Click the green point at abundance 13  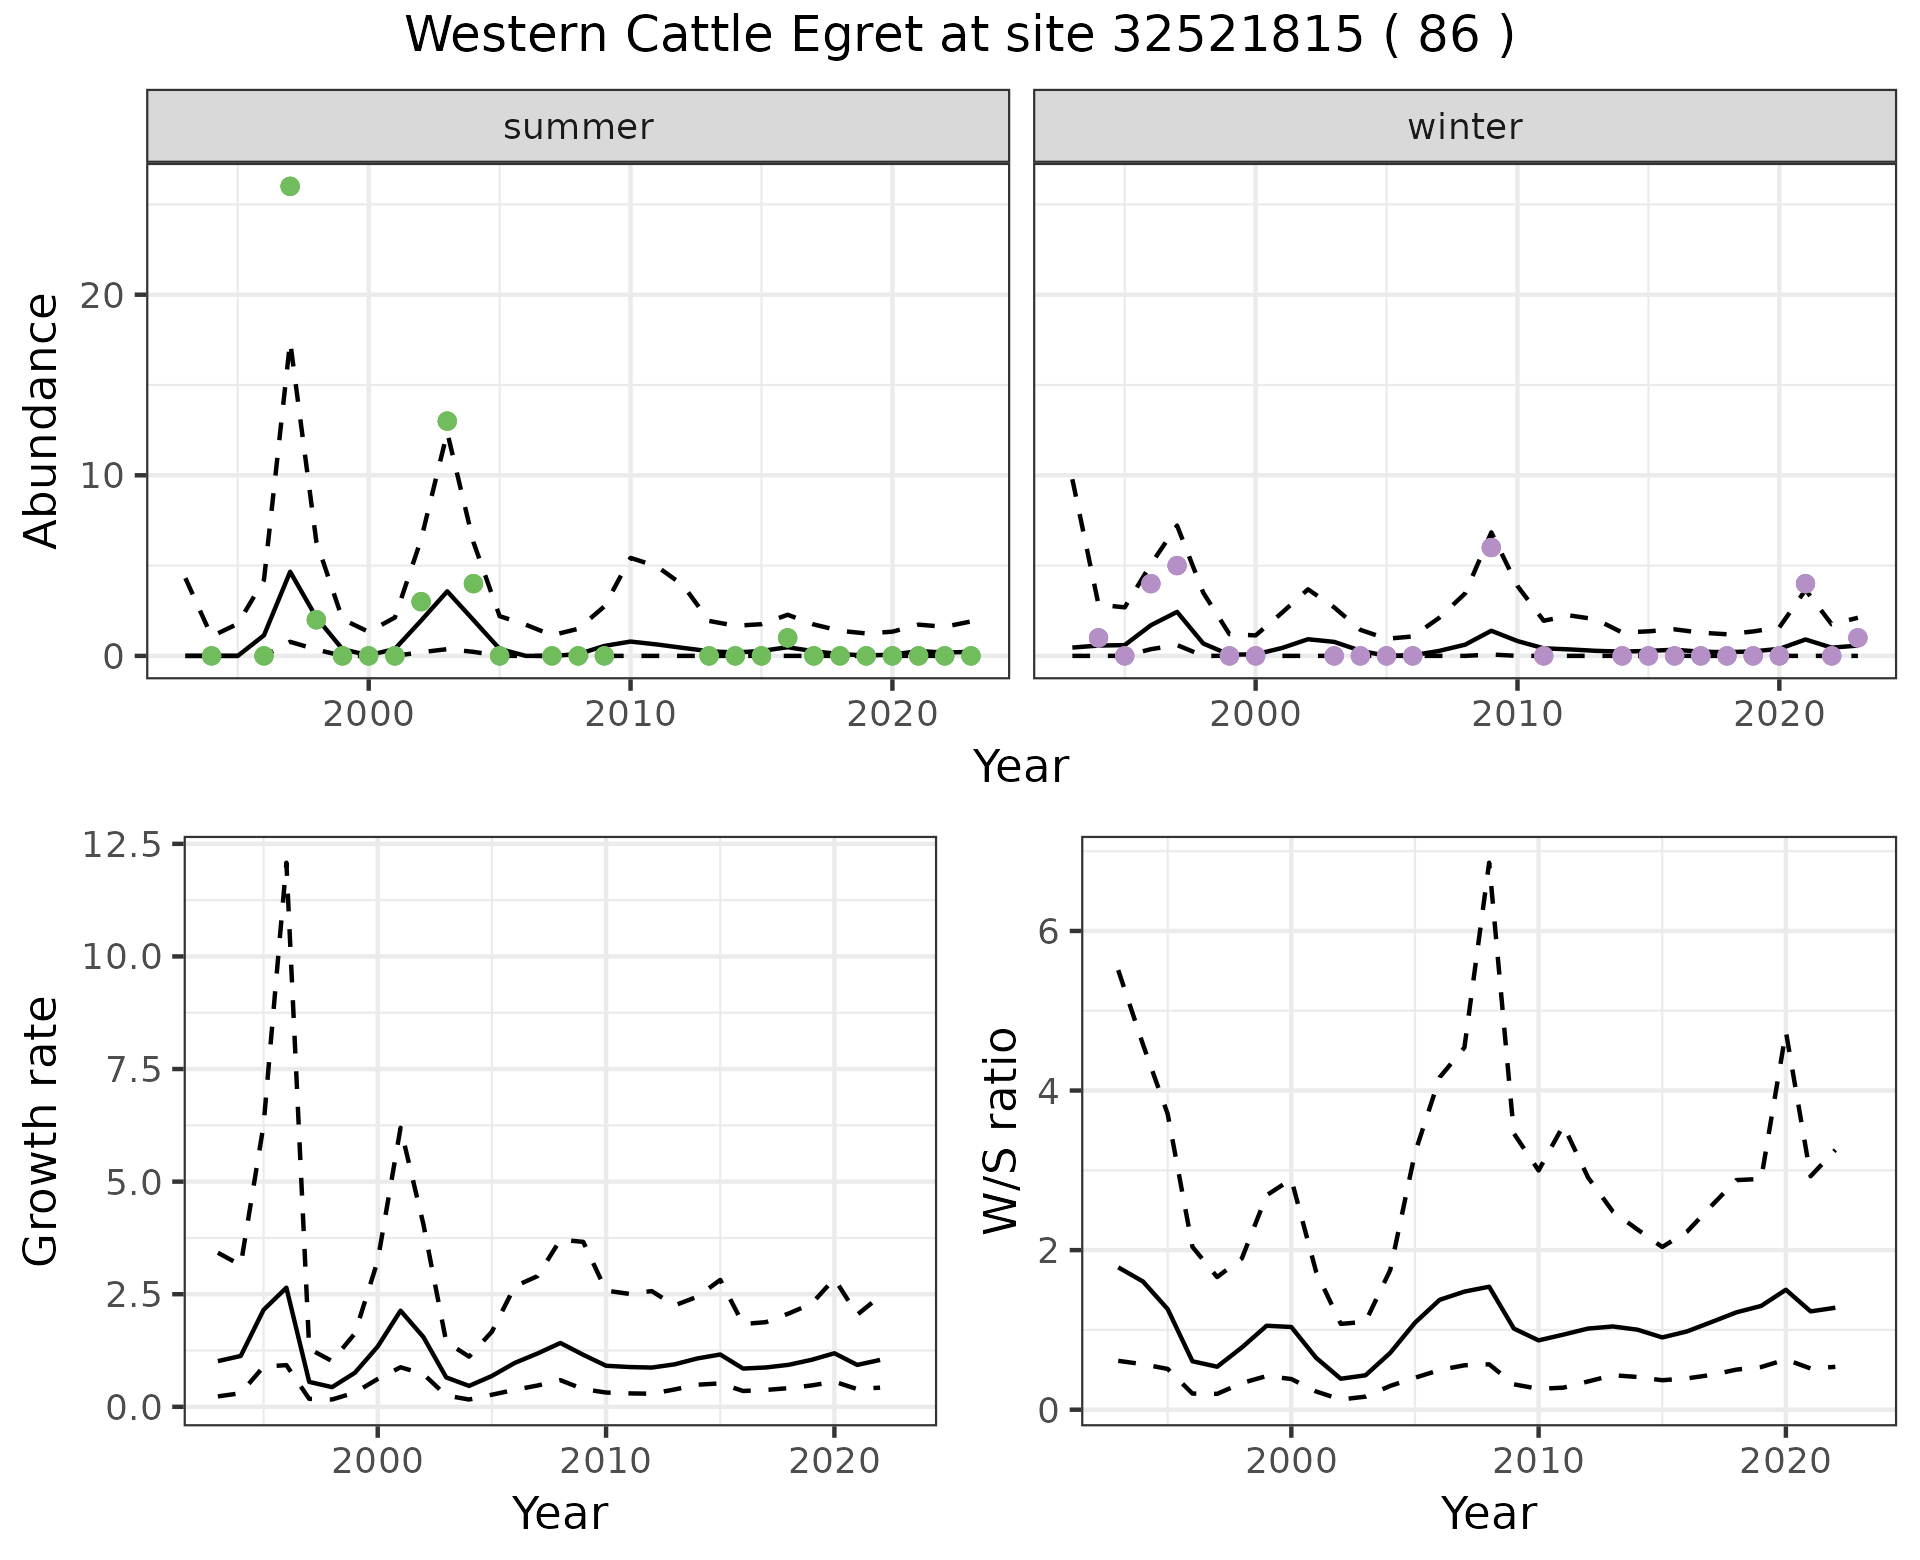[x=447, y=421]
